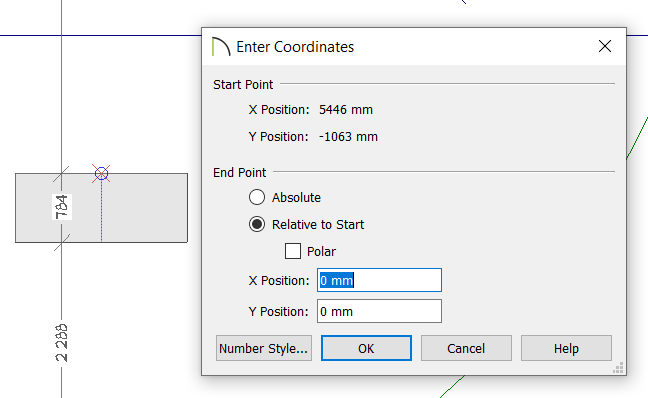Open Help for entering coordinates
This screenshot has height=398, width=648.
pyautogui.click(x=566, y=348)
